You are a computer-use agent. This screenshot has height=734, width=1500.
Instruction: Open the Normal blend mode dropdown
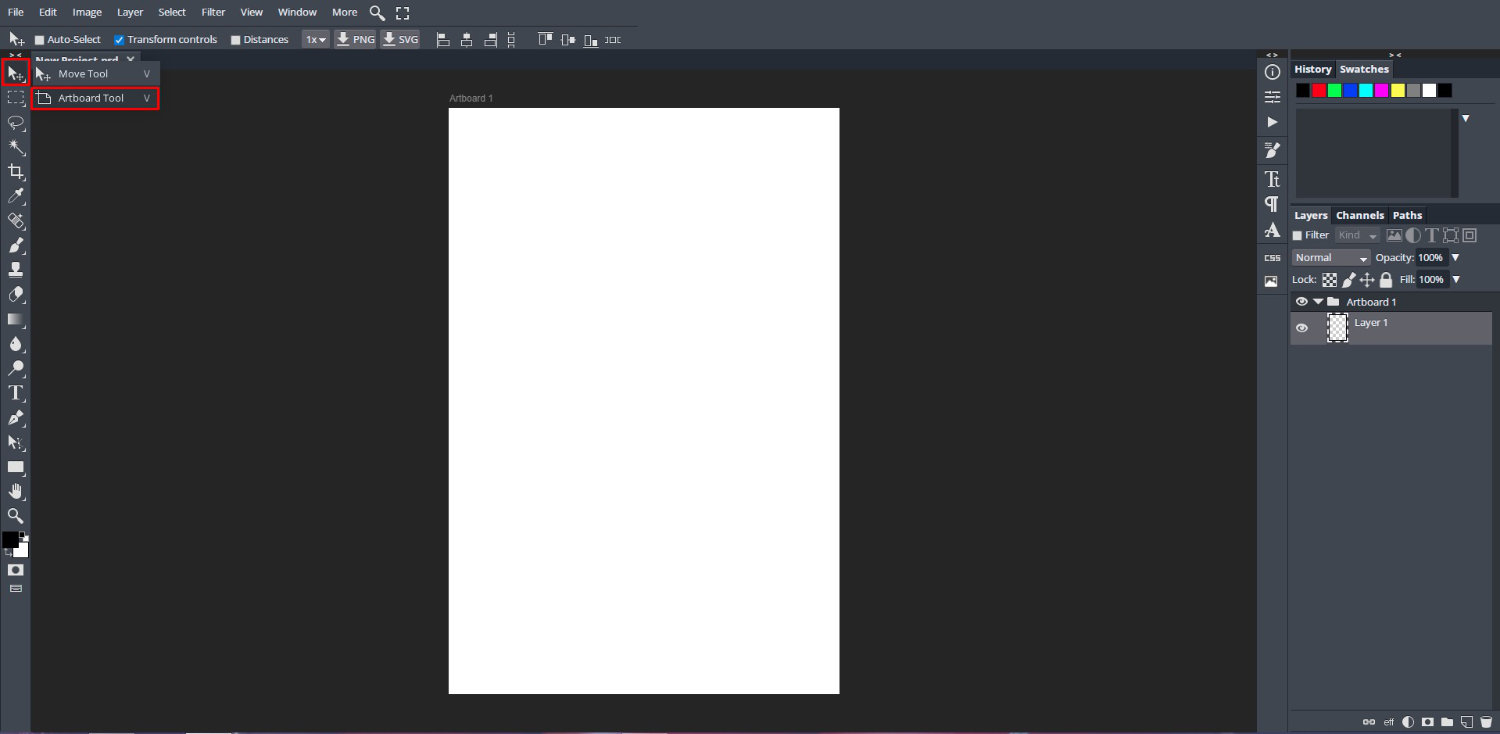[x=1331, y=258]
